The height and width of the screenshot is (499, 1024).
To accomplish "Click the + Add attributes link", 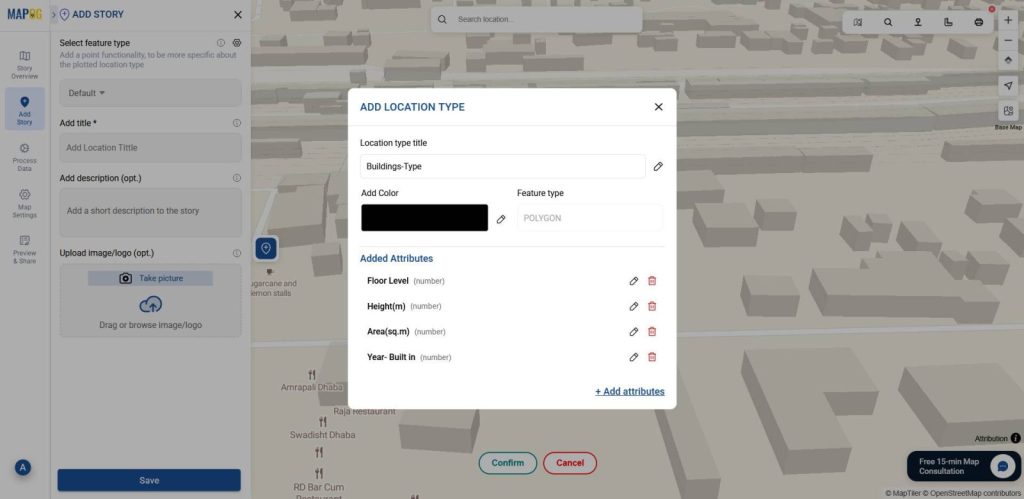I will [630, 391].
